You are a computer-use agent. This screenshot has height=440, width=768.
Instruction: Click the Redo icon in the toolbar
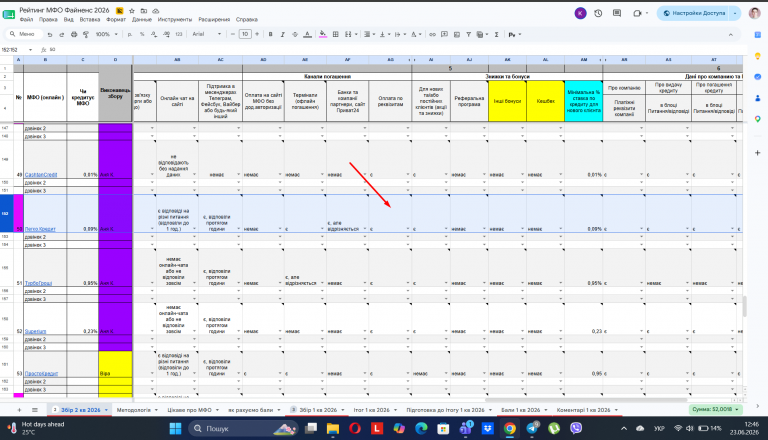click(62, 34)
